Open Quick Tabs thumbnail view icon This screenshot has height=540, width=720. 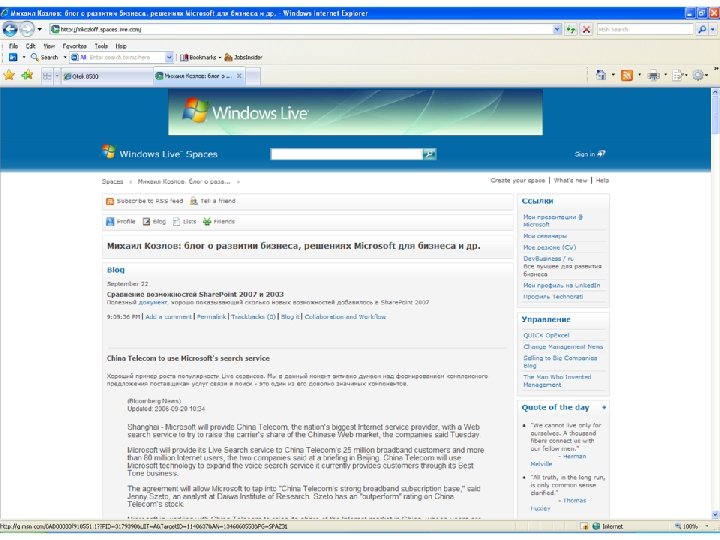pos(47,76)
